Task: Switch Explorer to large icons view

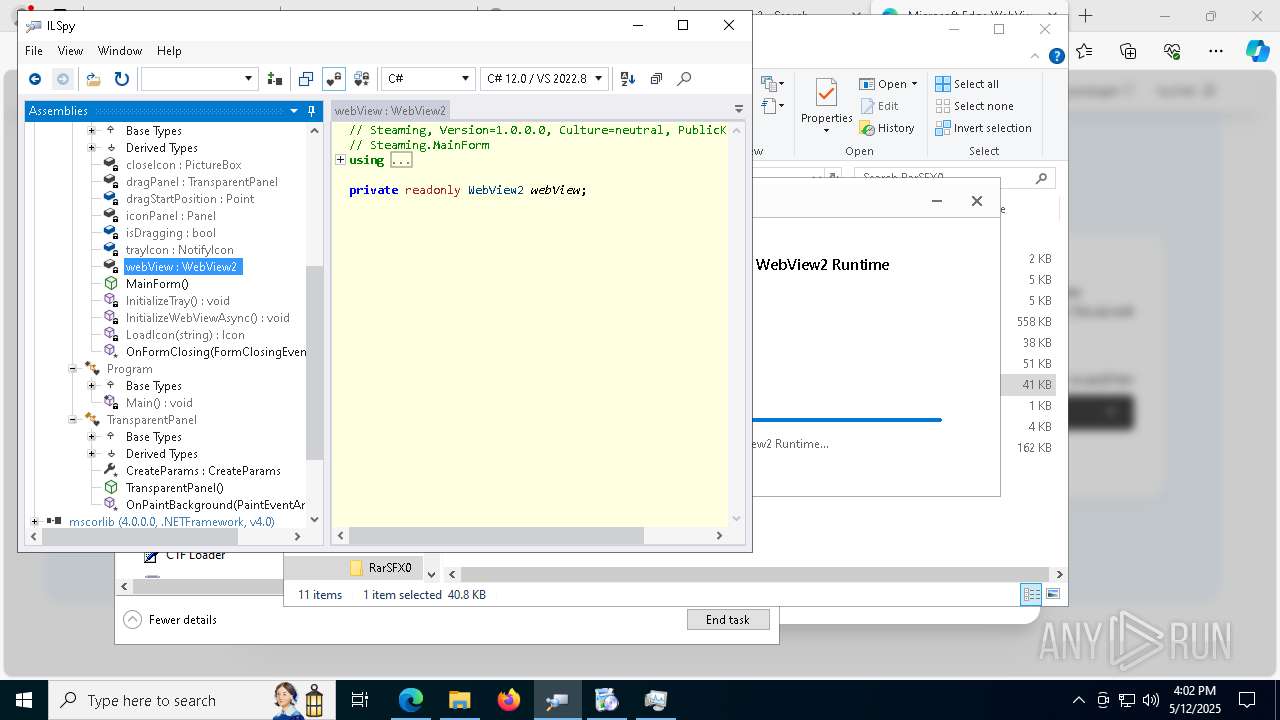Action: (x=1052, y=595)
